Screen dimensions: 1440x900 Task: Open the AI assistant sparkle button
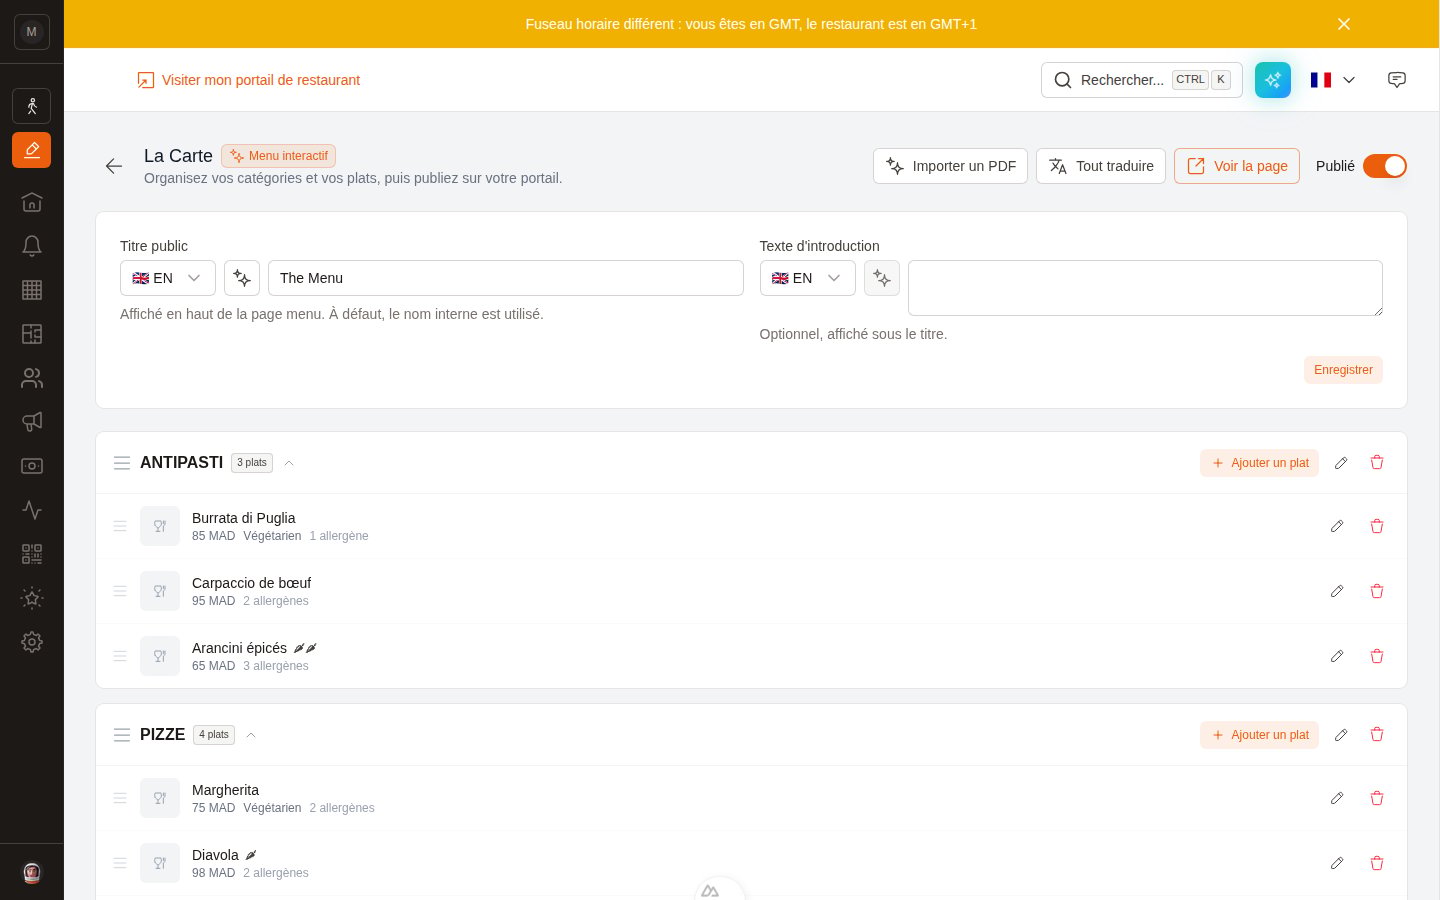click(1273, 80)
